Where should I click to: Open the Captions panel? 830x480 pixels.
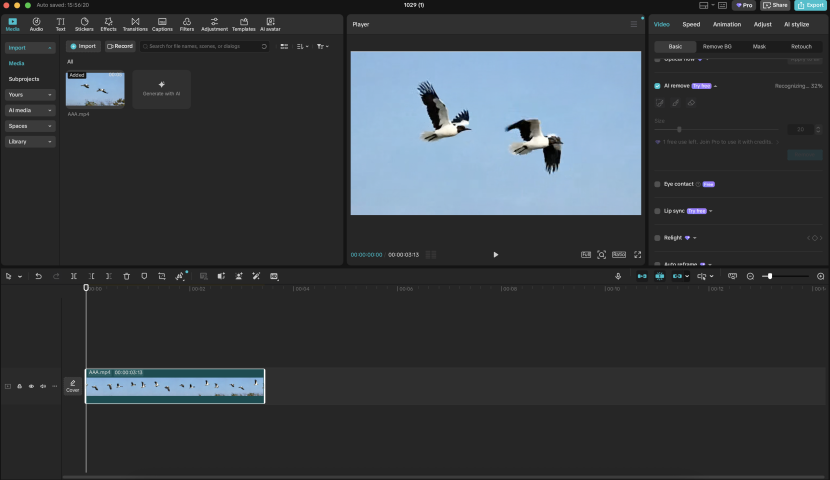pyautogui.click(x=162, y=24)
